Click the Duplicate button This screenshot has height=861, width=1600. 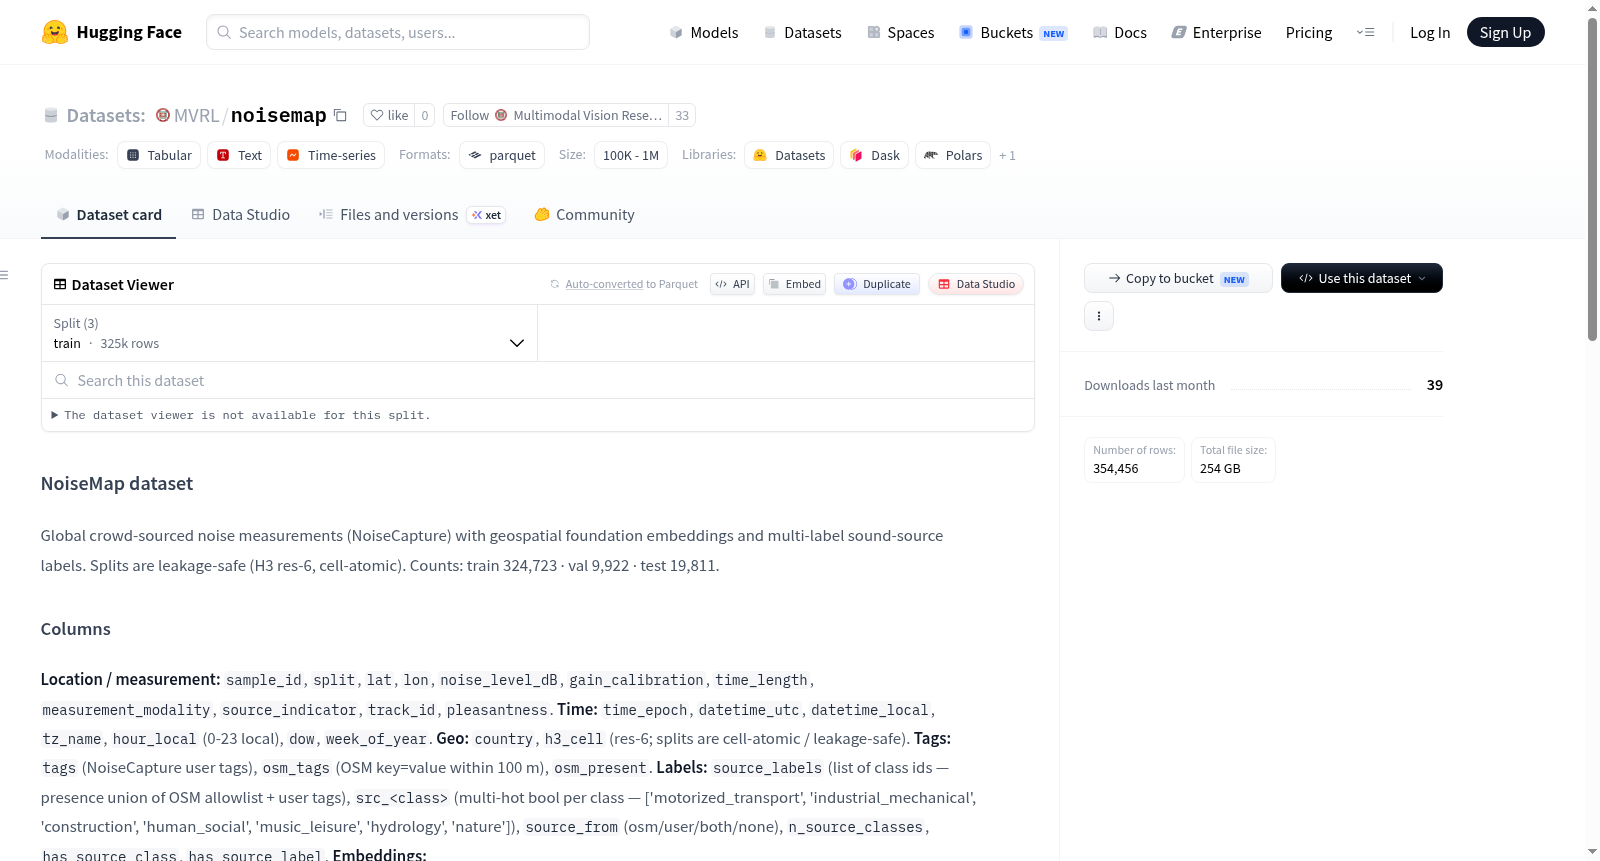(x=877, y=284)
